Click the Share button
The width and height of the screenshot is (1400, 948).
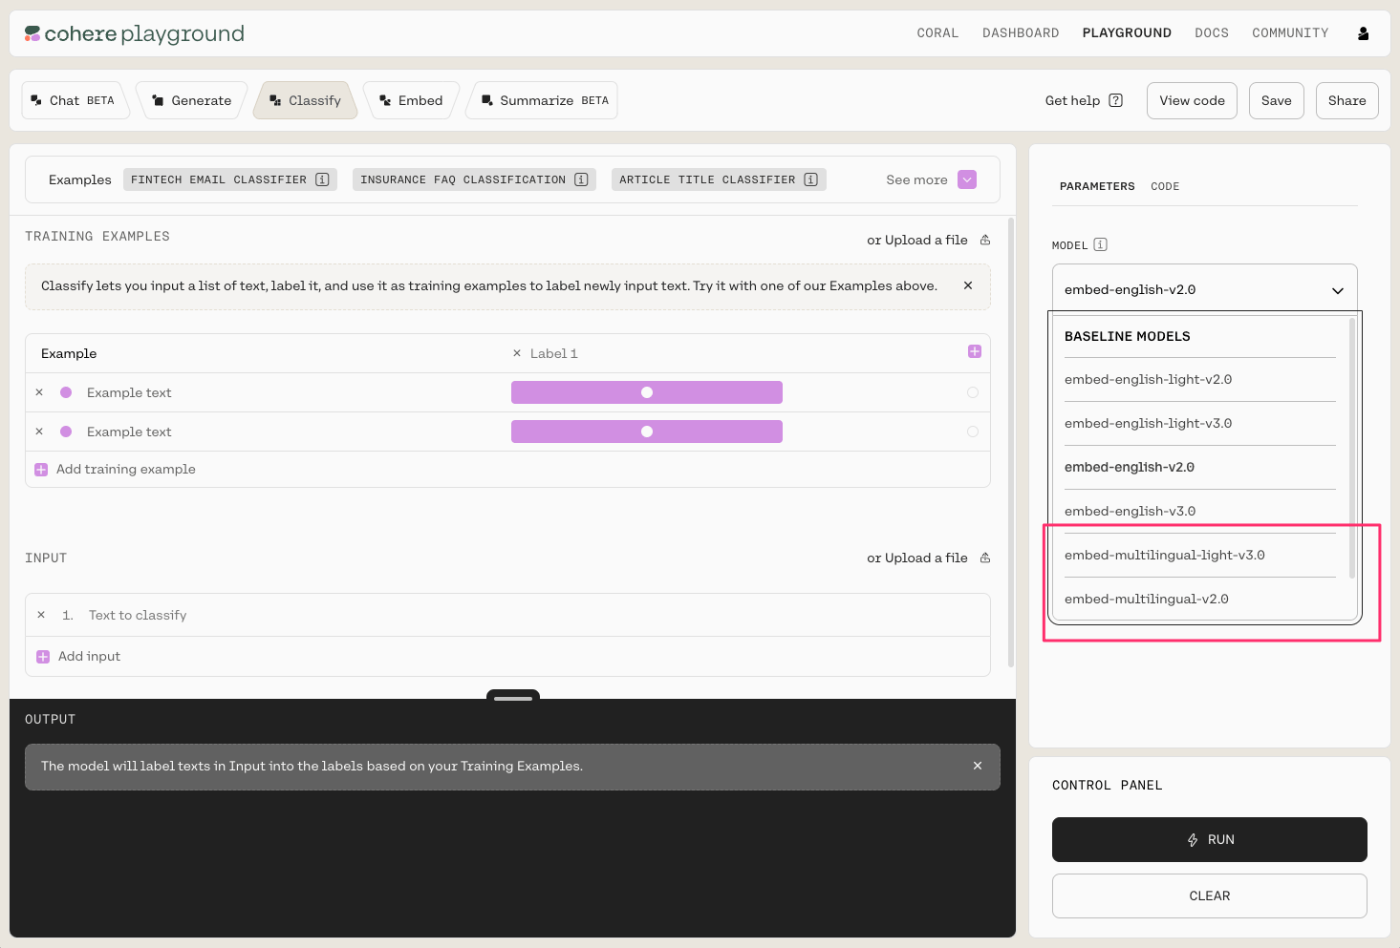click(x=1347, y=100)
